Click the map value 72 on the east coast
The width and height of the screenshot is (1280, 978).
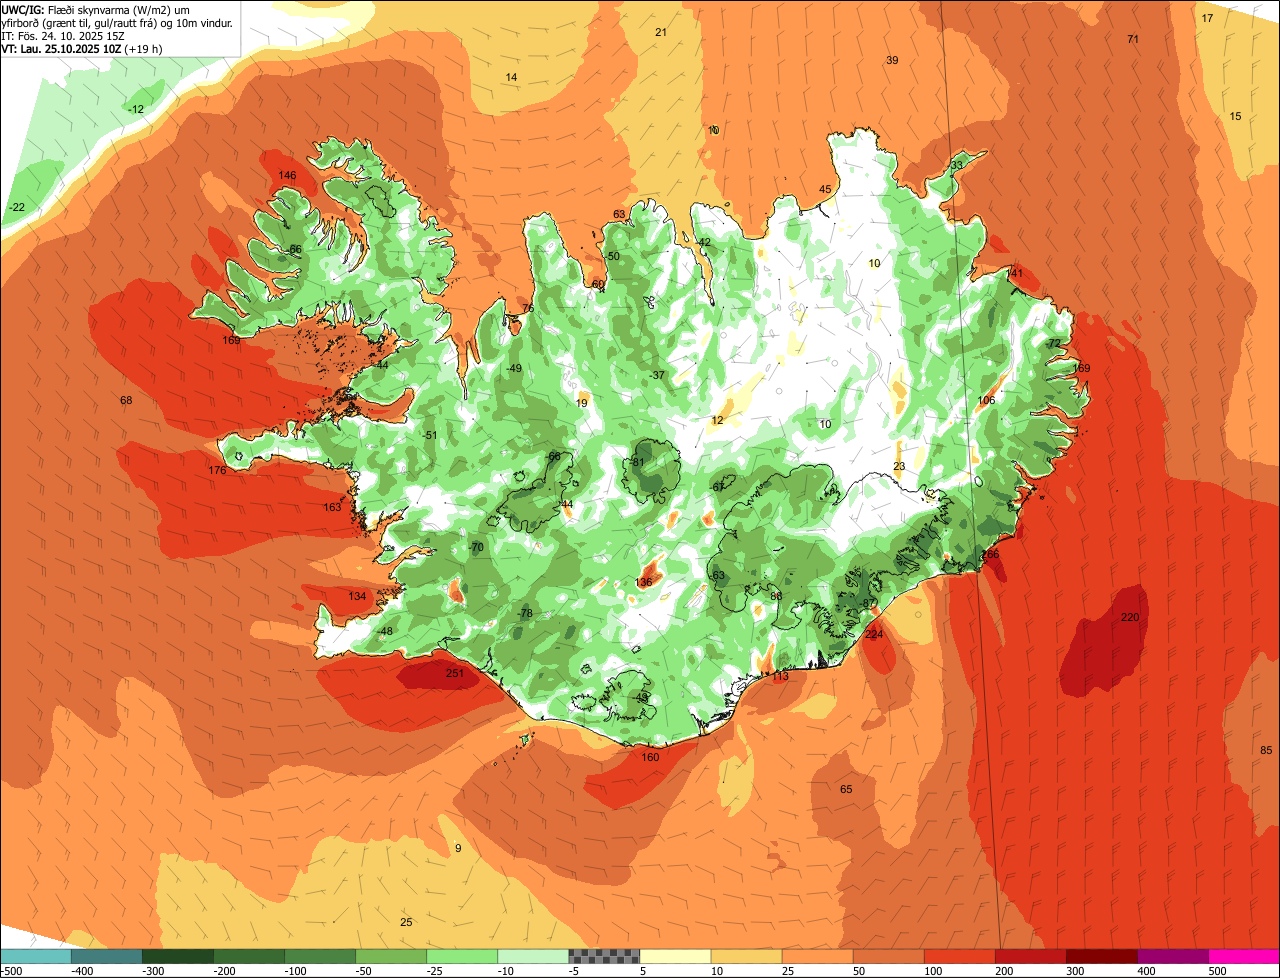point(1054,343)
